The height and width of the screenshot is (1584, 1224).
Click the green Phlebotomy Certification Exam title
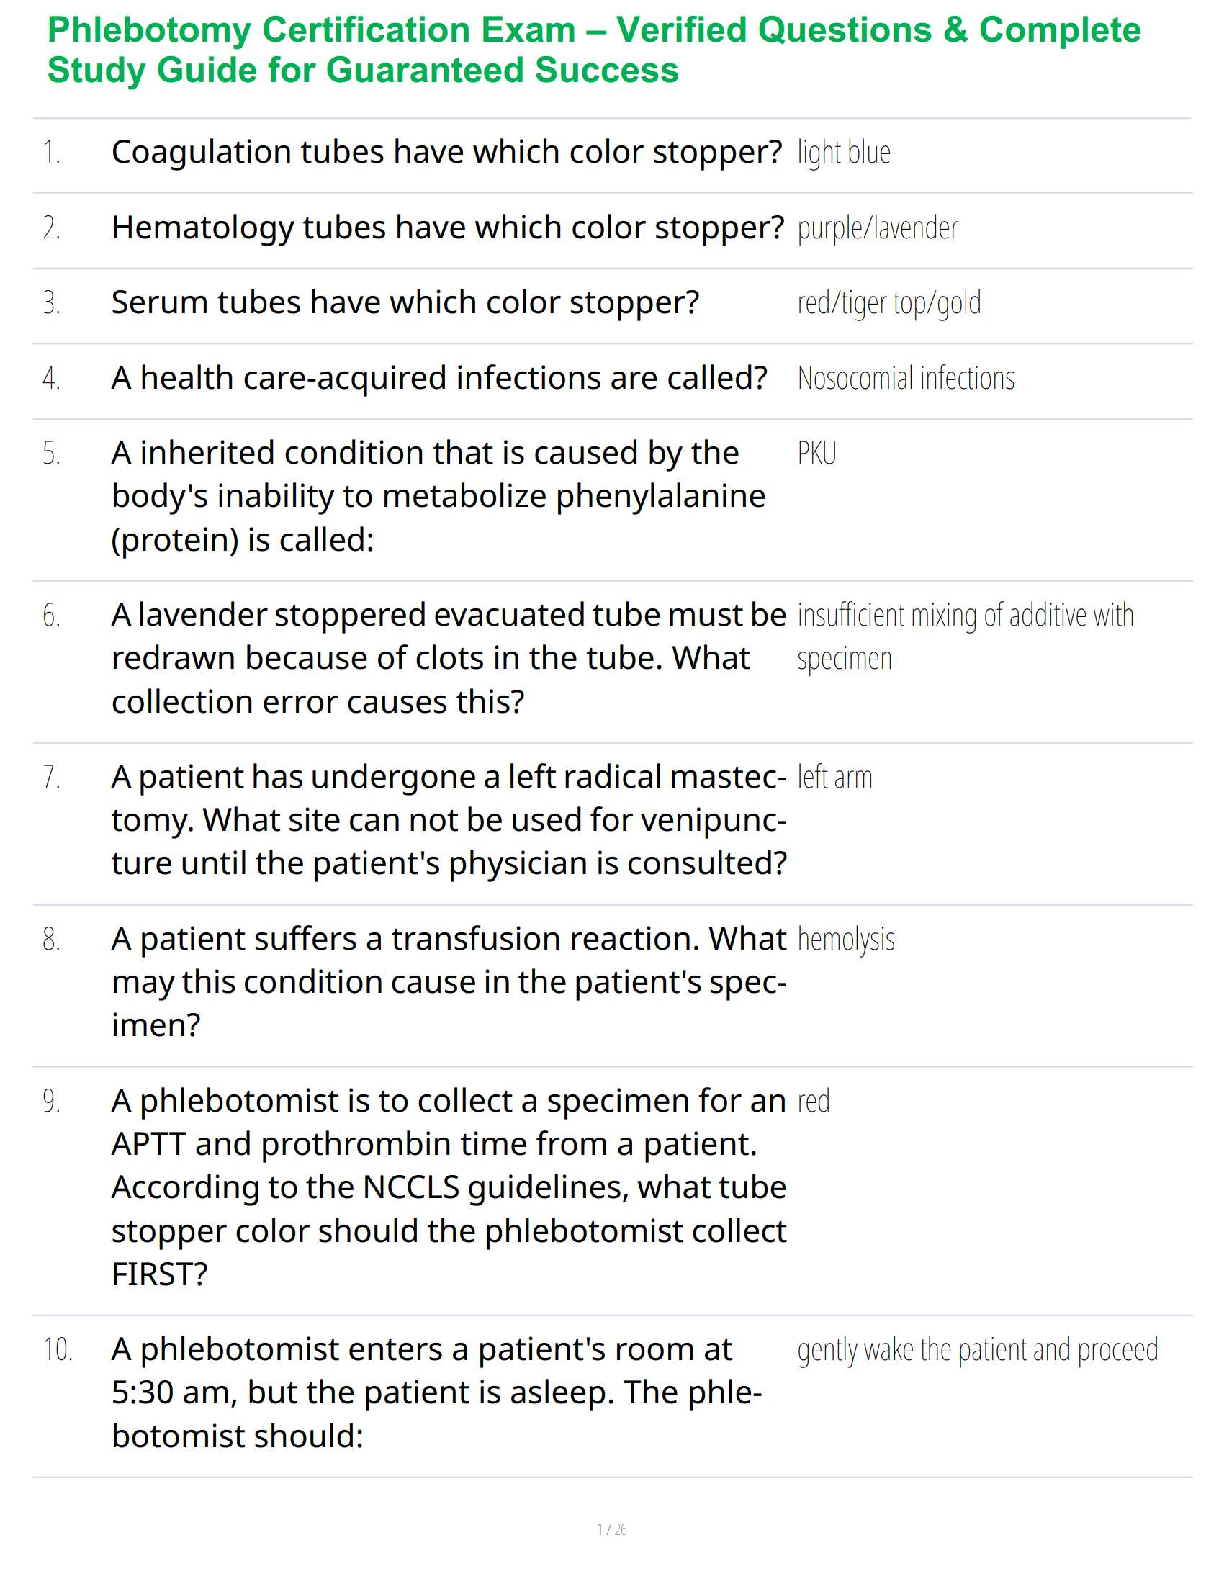pos(593,50)
